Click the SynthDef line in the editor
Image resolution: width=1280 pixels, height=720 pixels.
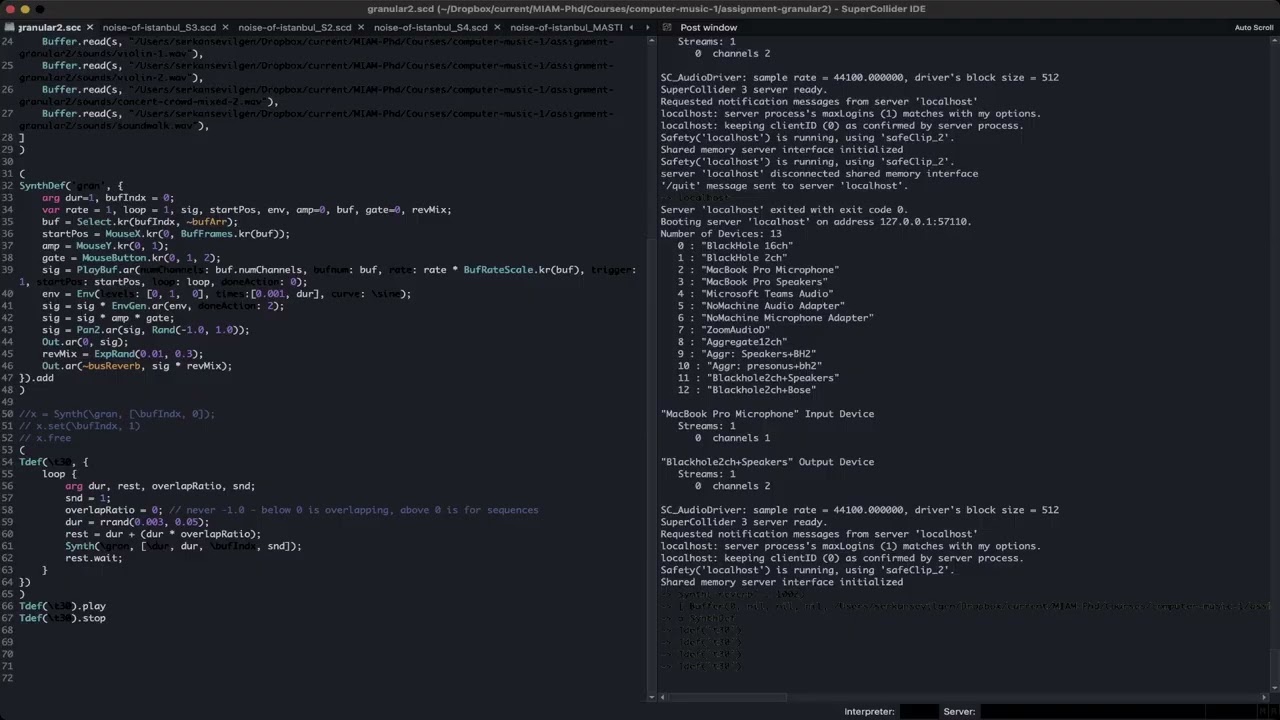71,186
